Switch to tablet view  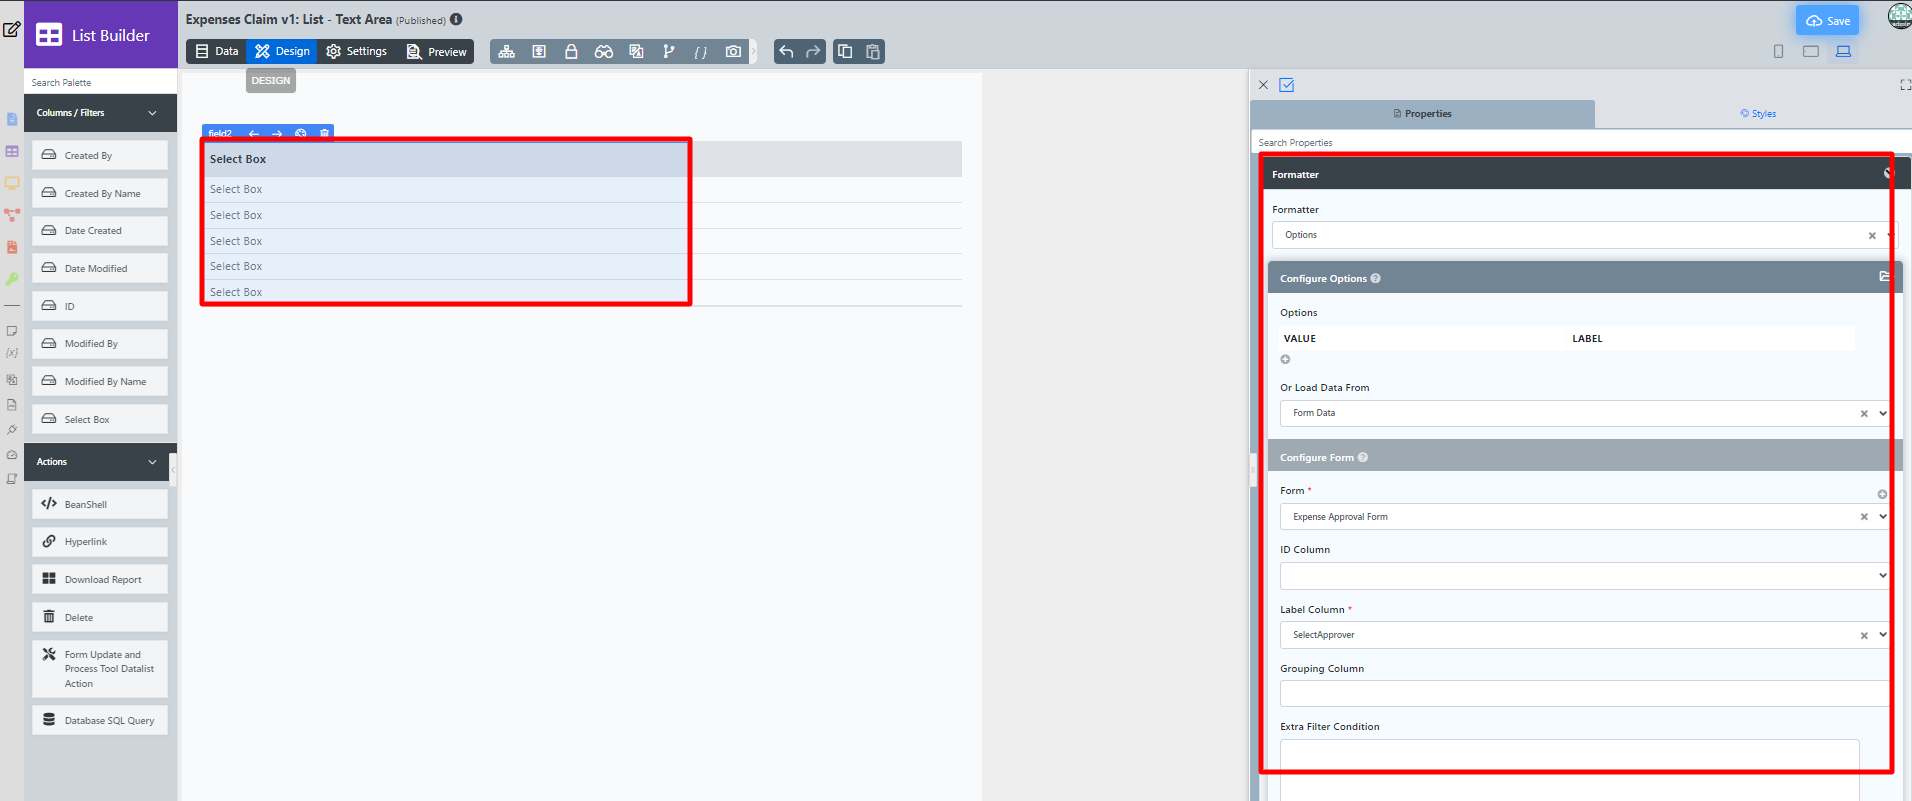coord(1811,51)
